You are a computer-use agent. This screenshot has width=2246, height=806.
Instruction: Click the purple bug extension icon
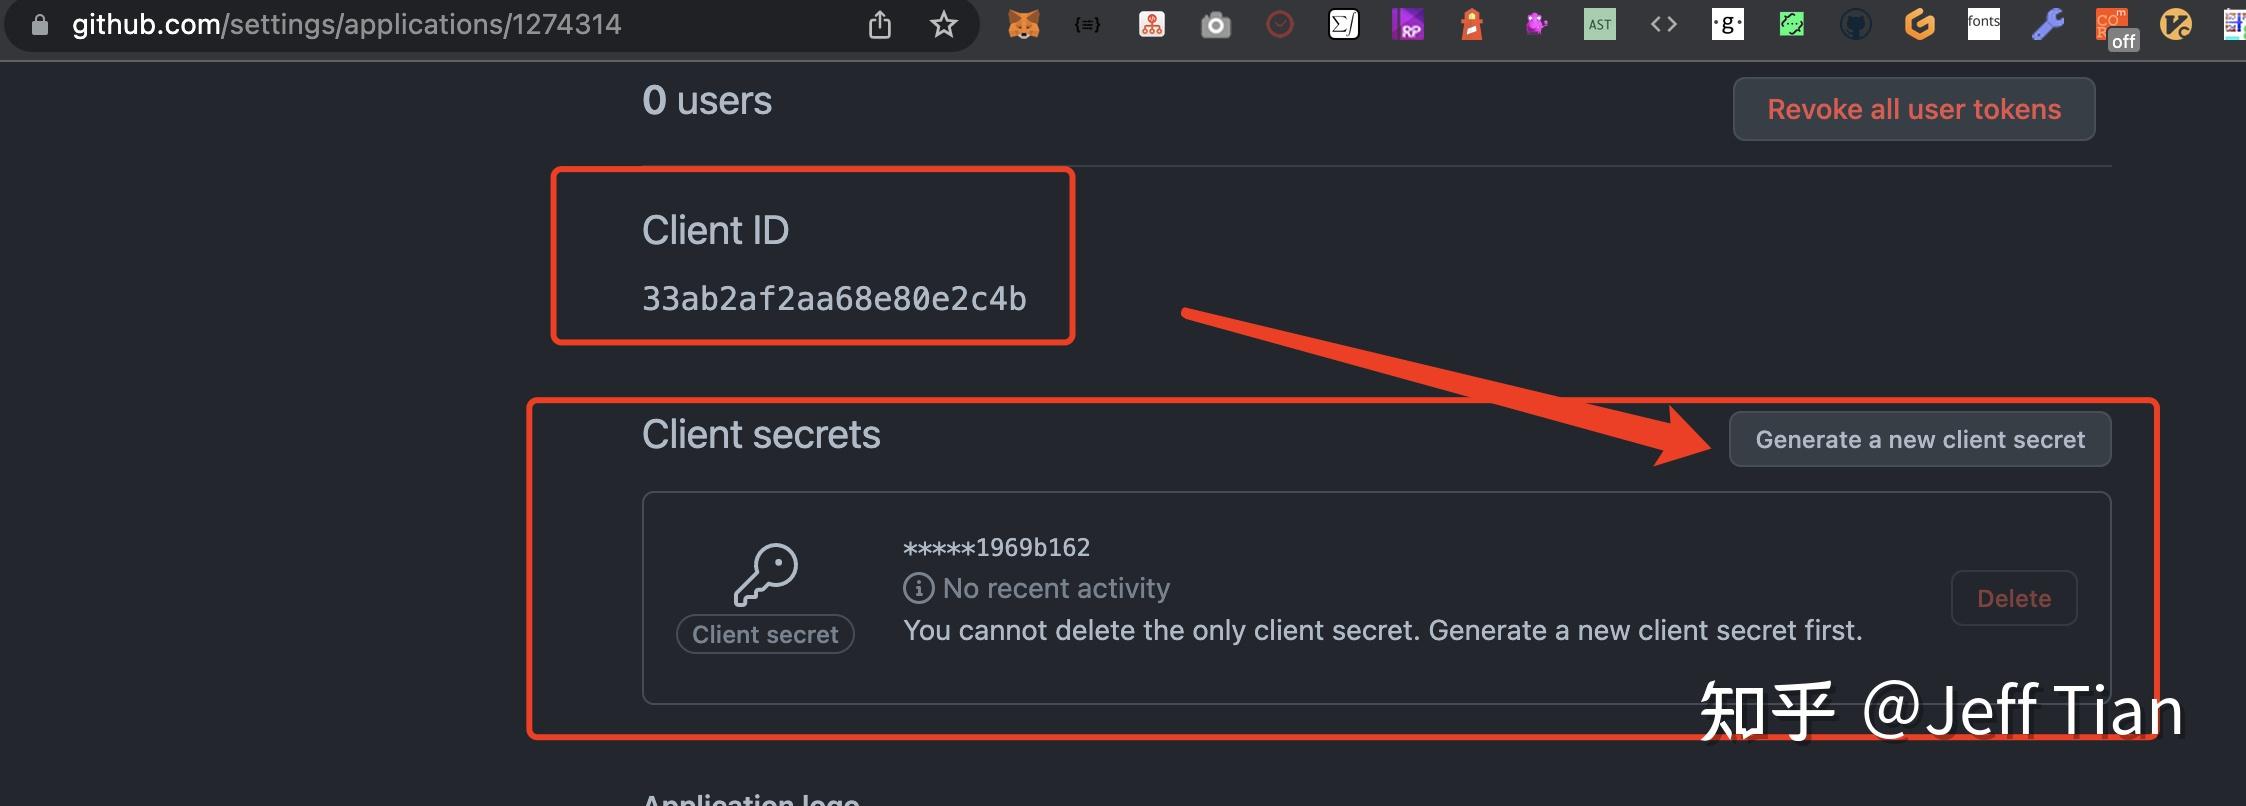[x=1536, y=24]
